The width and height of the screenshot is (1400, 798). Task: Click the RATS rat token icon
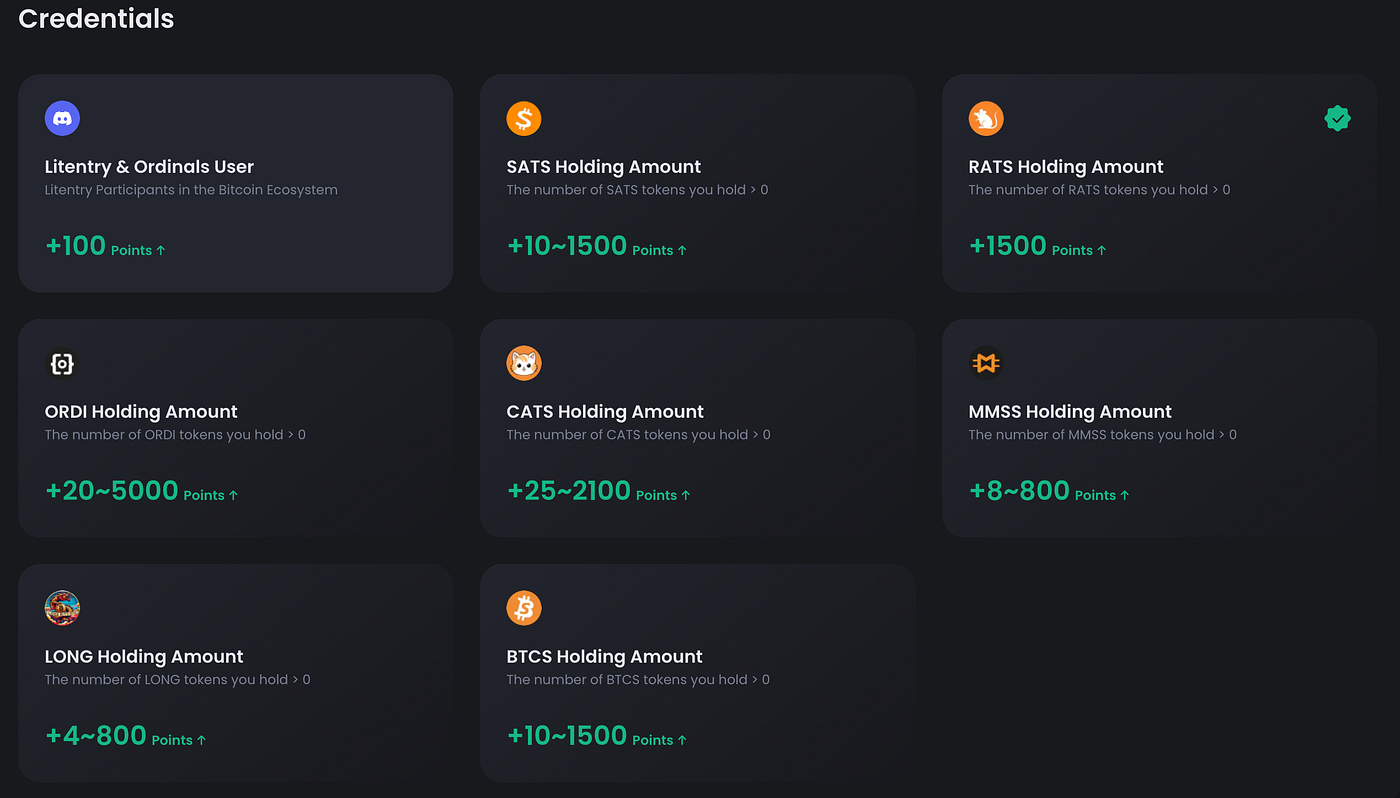coord(986,119)
